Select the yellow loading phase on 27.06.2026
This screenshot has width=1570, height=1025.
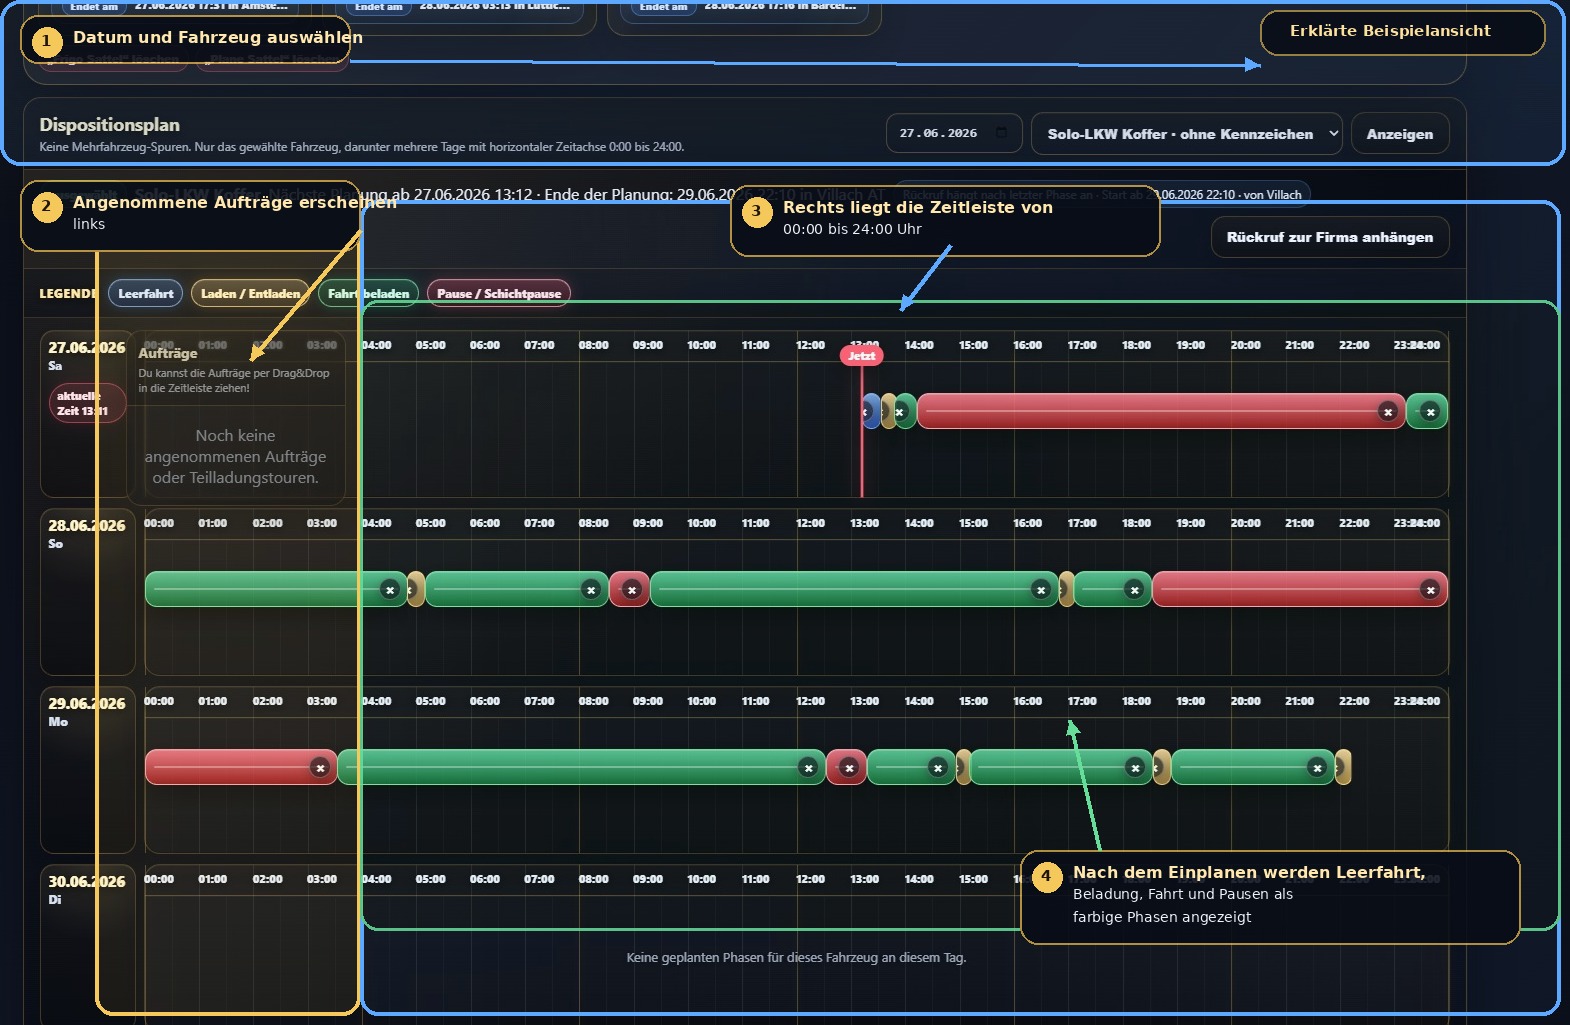coord(888,412)
